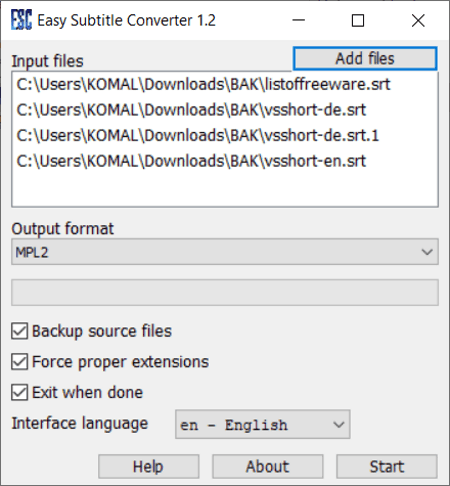Click the Interface language dropdown chevron
The image size is (450, 486).
tap(339, 425)
